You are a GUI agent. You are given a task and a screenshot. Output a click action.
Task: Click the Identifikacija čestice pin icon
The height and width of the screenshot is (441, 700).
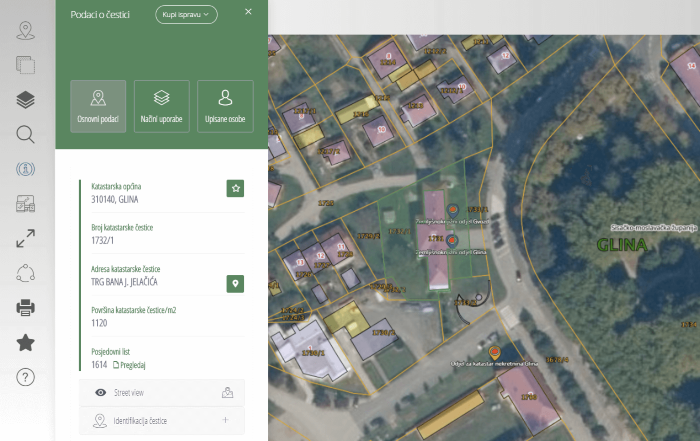coord(100,420)
